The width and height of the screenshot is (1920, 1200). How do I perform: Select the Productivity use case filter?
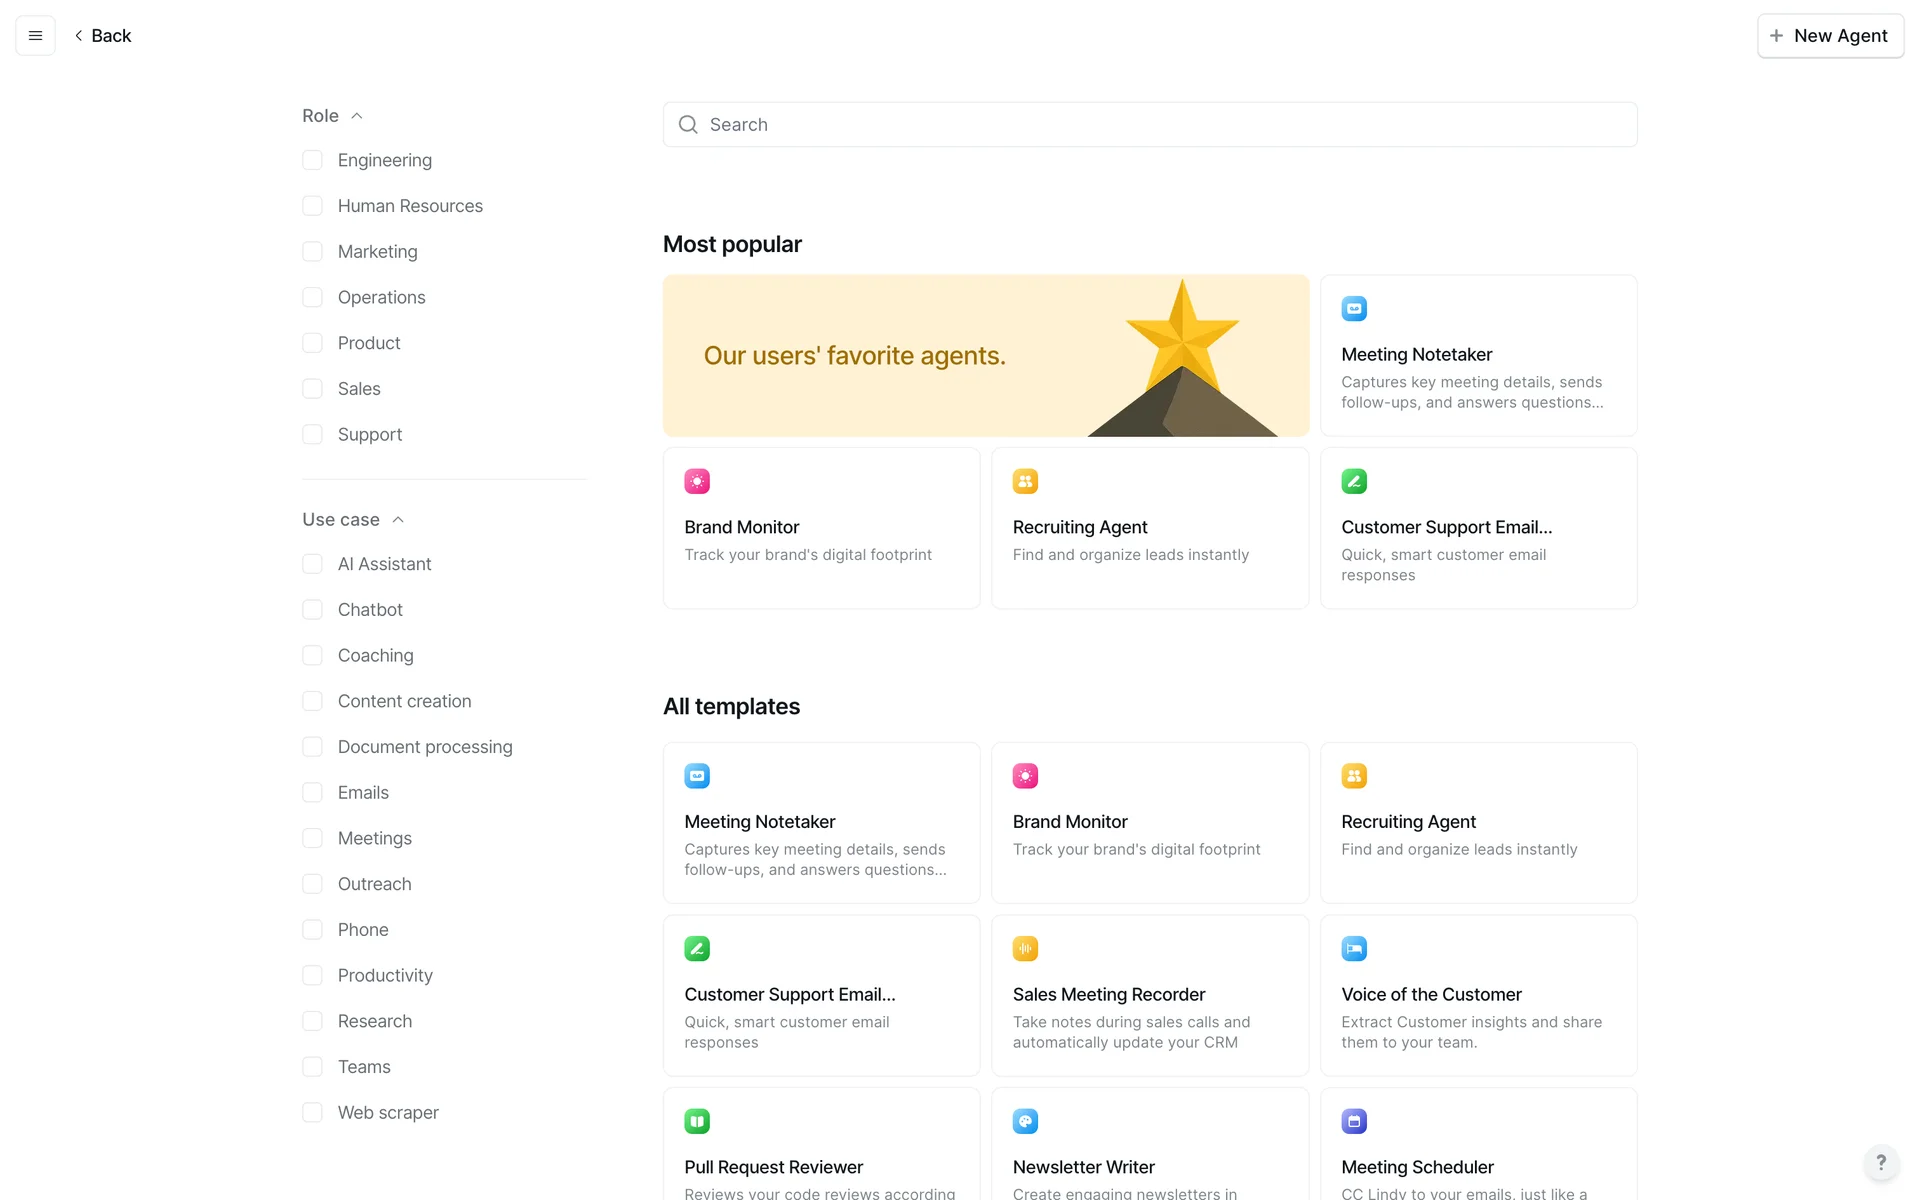(x=313, y=976)
